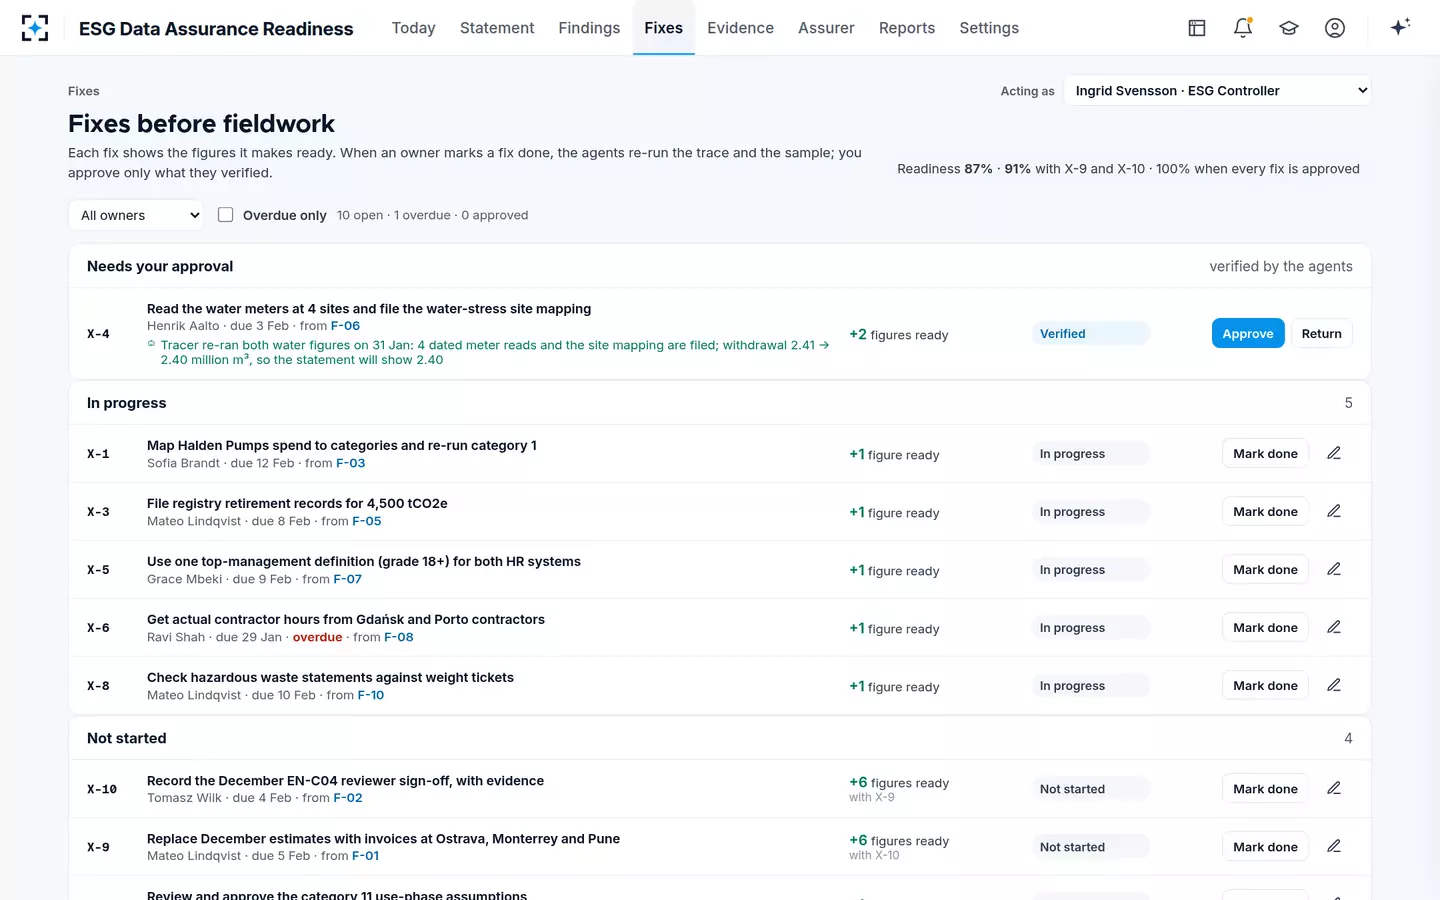Edit fix X-10 with the pencil icon
The height and width of the screenshot is (900, 1440).
tap(1334, 788)
